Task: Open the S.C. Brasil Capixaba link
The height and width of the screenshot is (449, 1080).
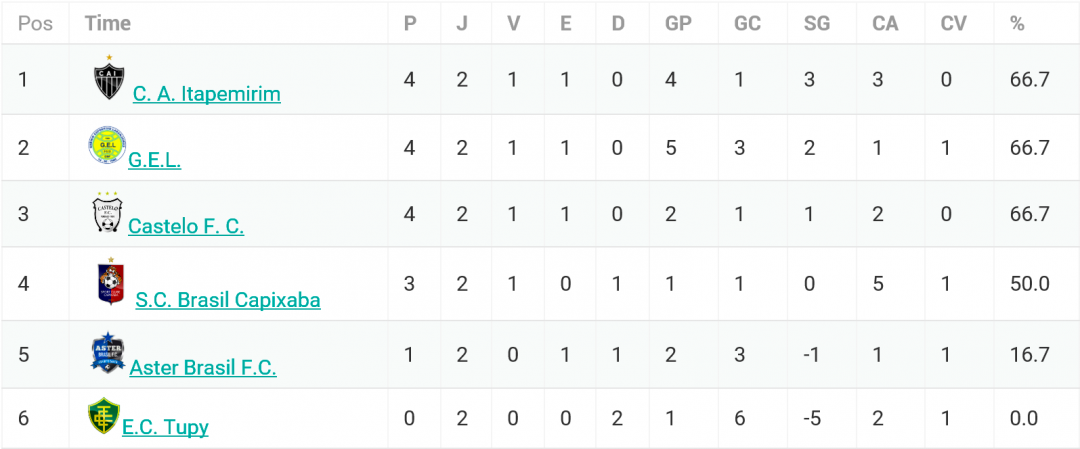Action: click(228, 300)
